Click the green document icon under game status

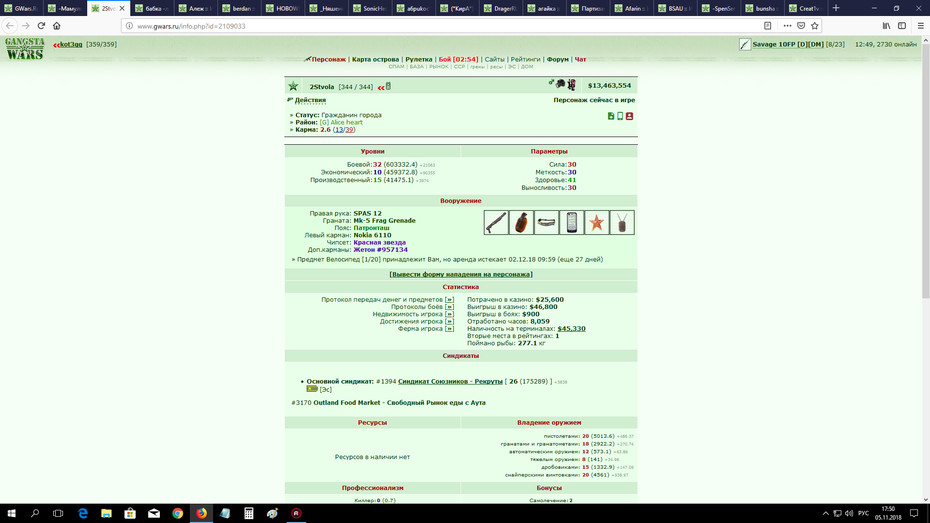[x=611, y=116]
